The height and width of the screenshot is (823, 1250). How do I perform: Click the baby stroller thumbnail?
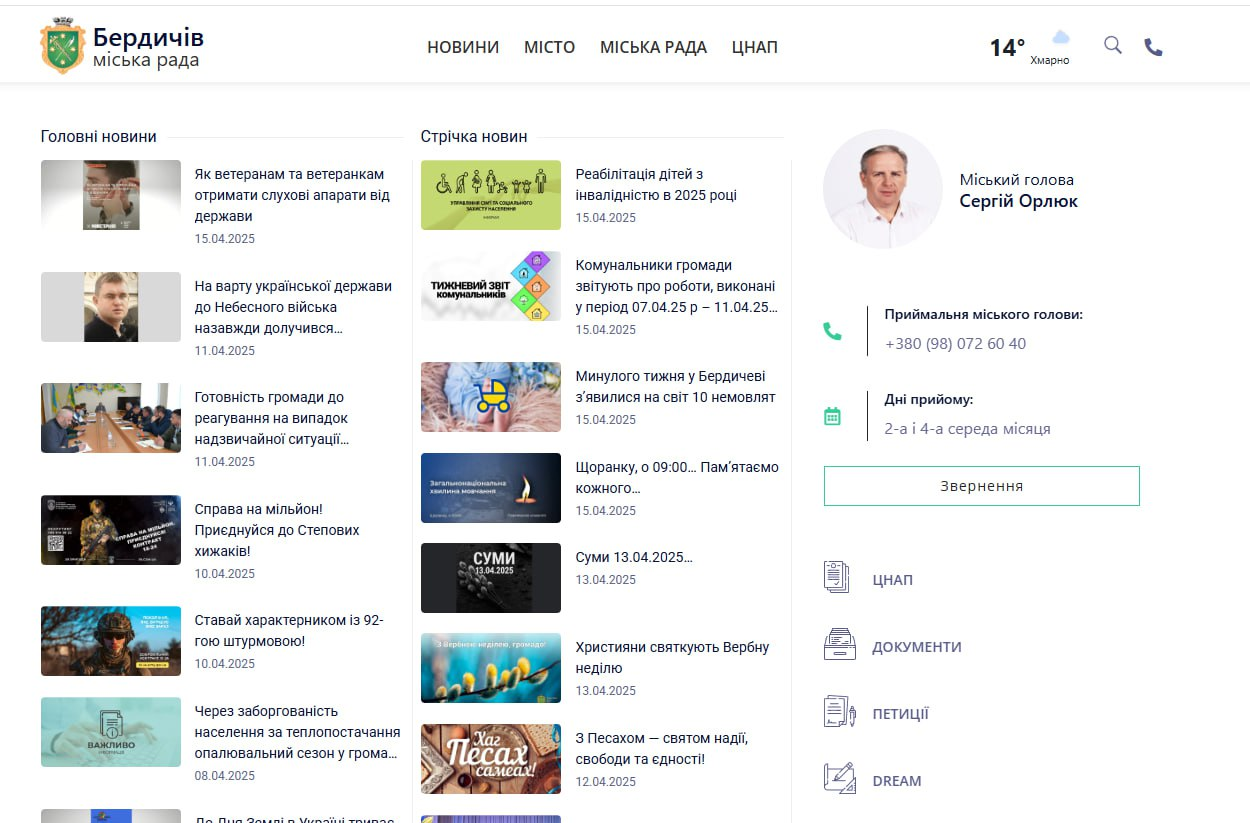pyautogui.click(x=491, y=397)
